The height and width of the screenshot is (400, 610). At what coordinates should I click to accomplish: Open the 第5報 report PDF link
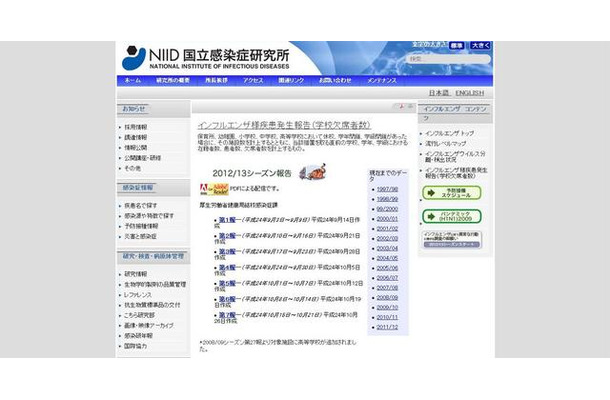coord(227,283)
